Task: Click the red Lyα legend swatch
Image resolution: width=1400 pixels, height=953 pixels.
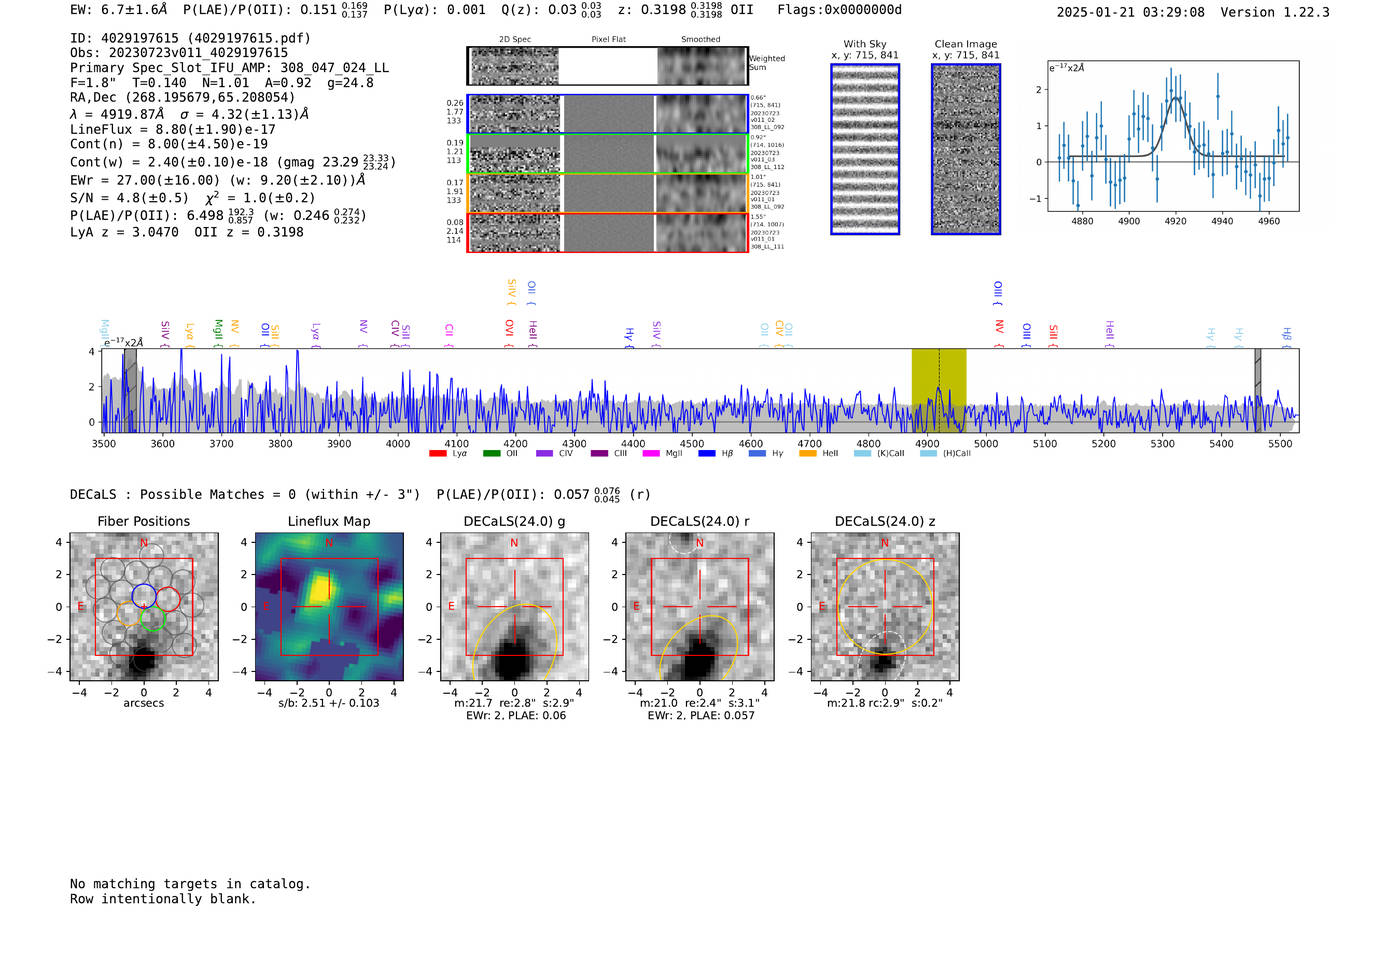Action: click(x=437, y=454)
